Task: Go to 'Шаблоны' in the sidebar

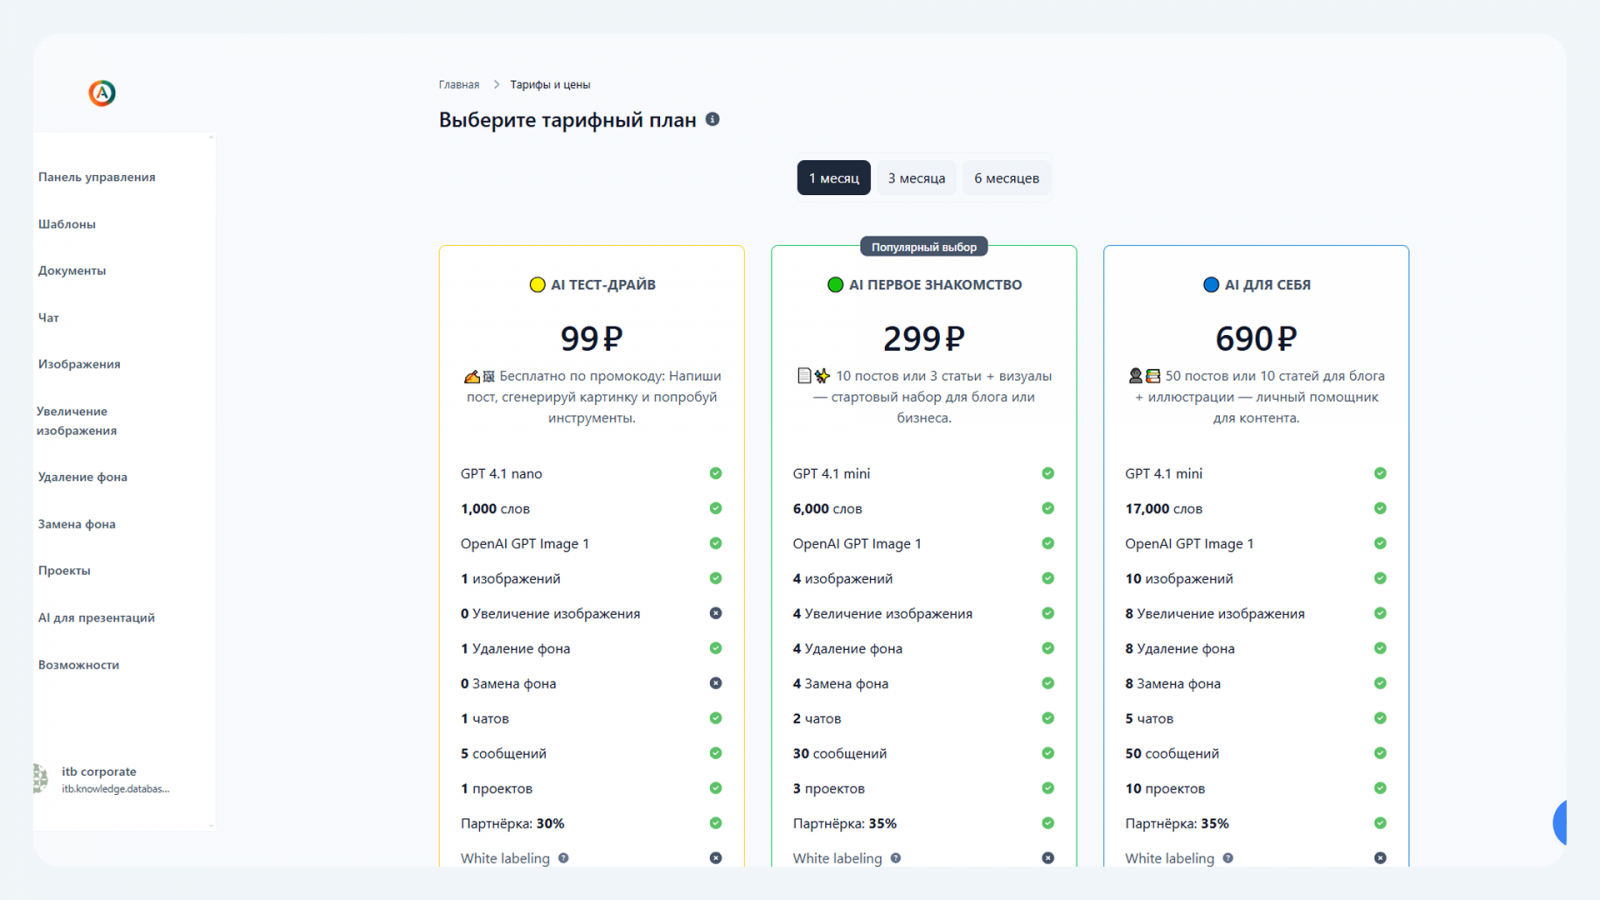Action: [67, 224]
